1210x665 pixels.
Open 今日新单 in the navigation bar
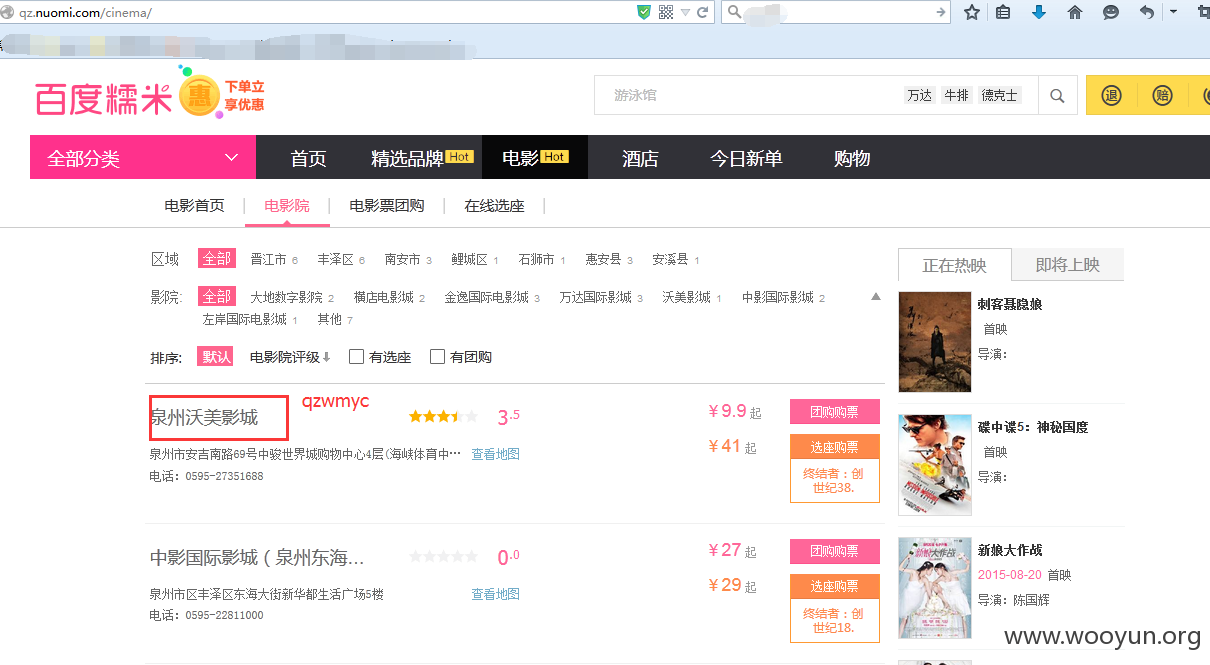coord(746,158)
